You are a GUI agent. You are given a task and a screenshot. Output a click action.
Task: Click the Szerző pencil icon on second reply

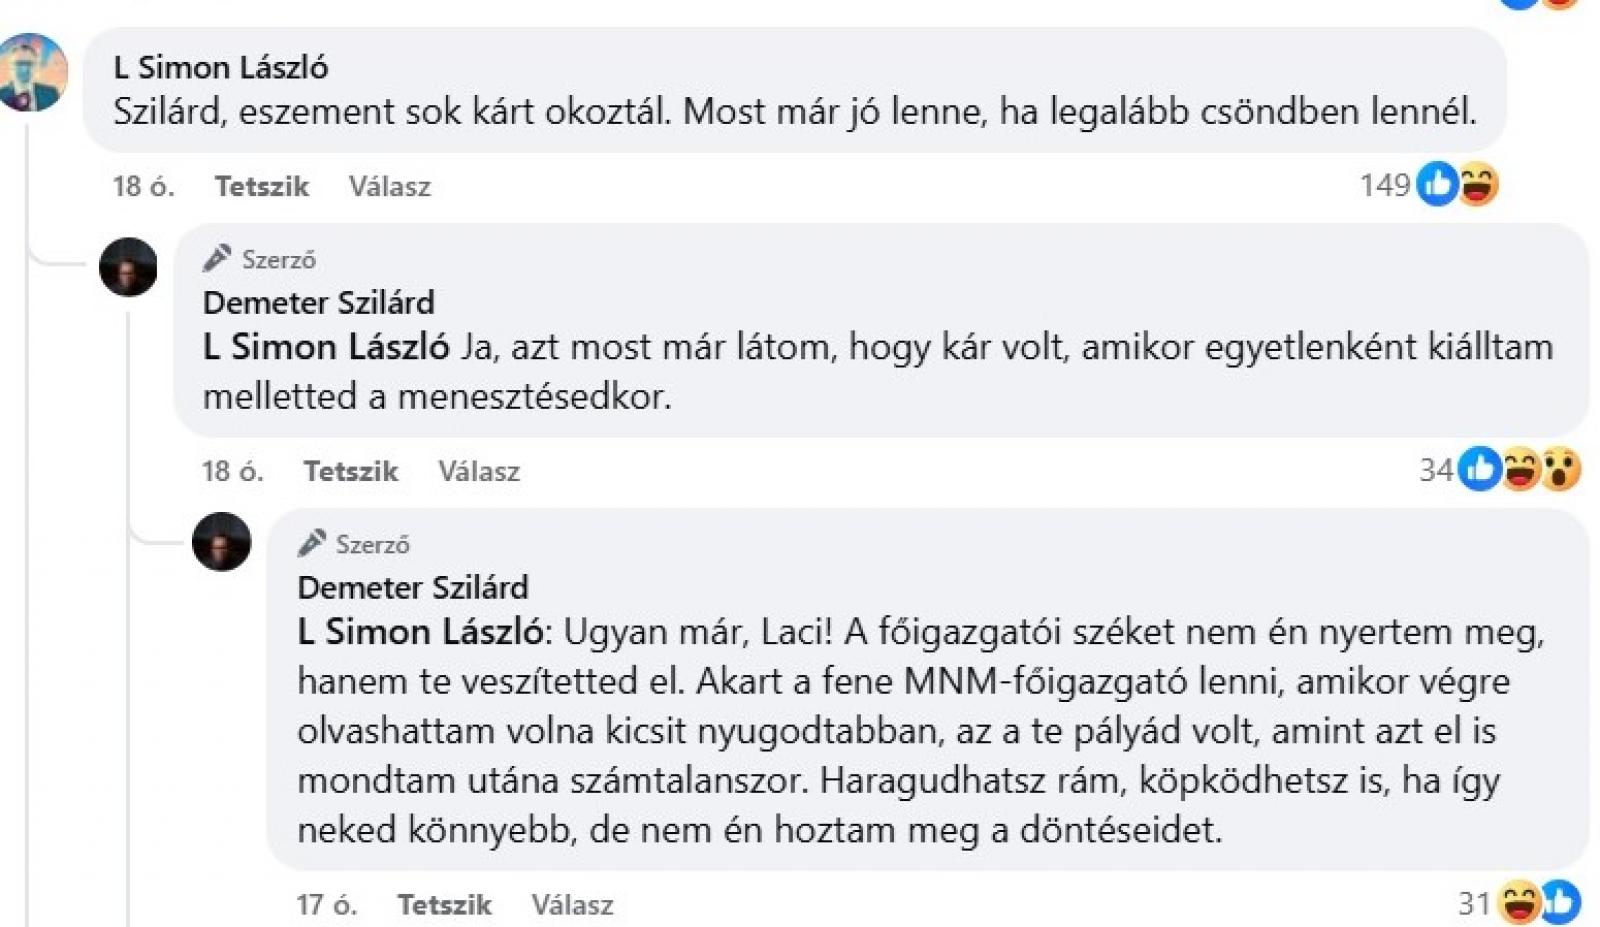pyautogui.click(x=311, y=543)
